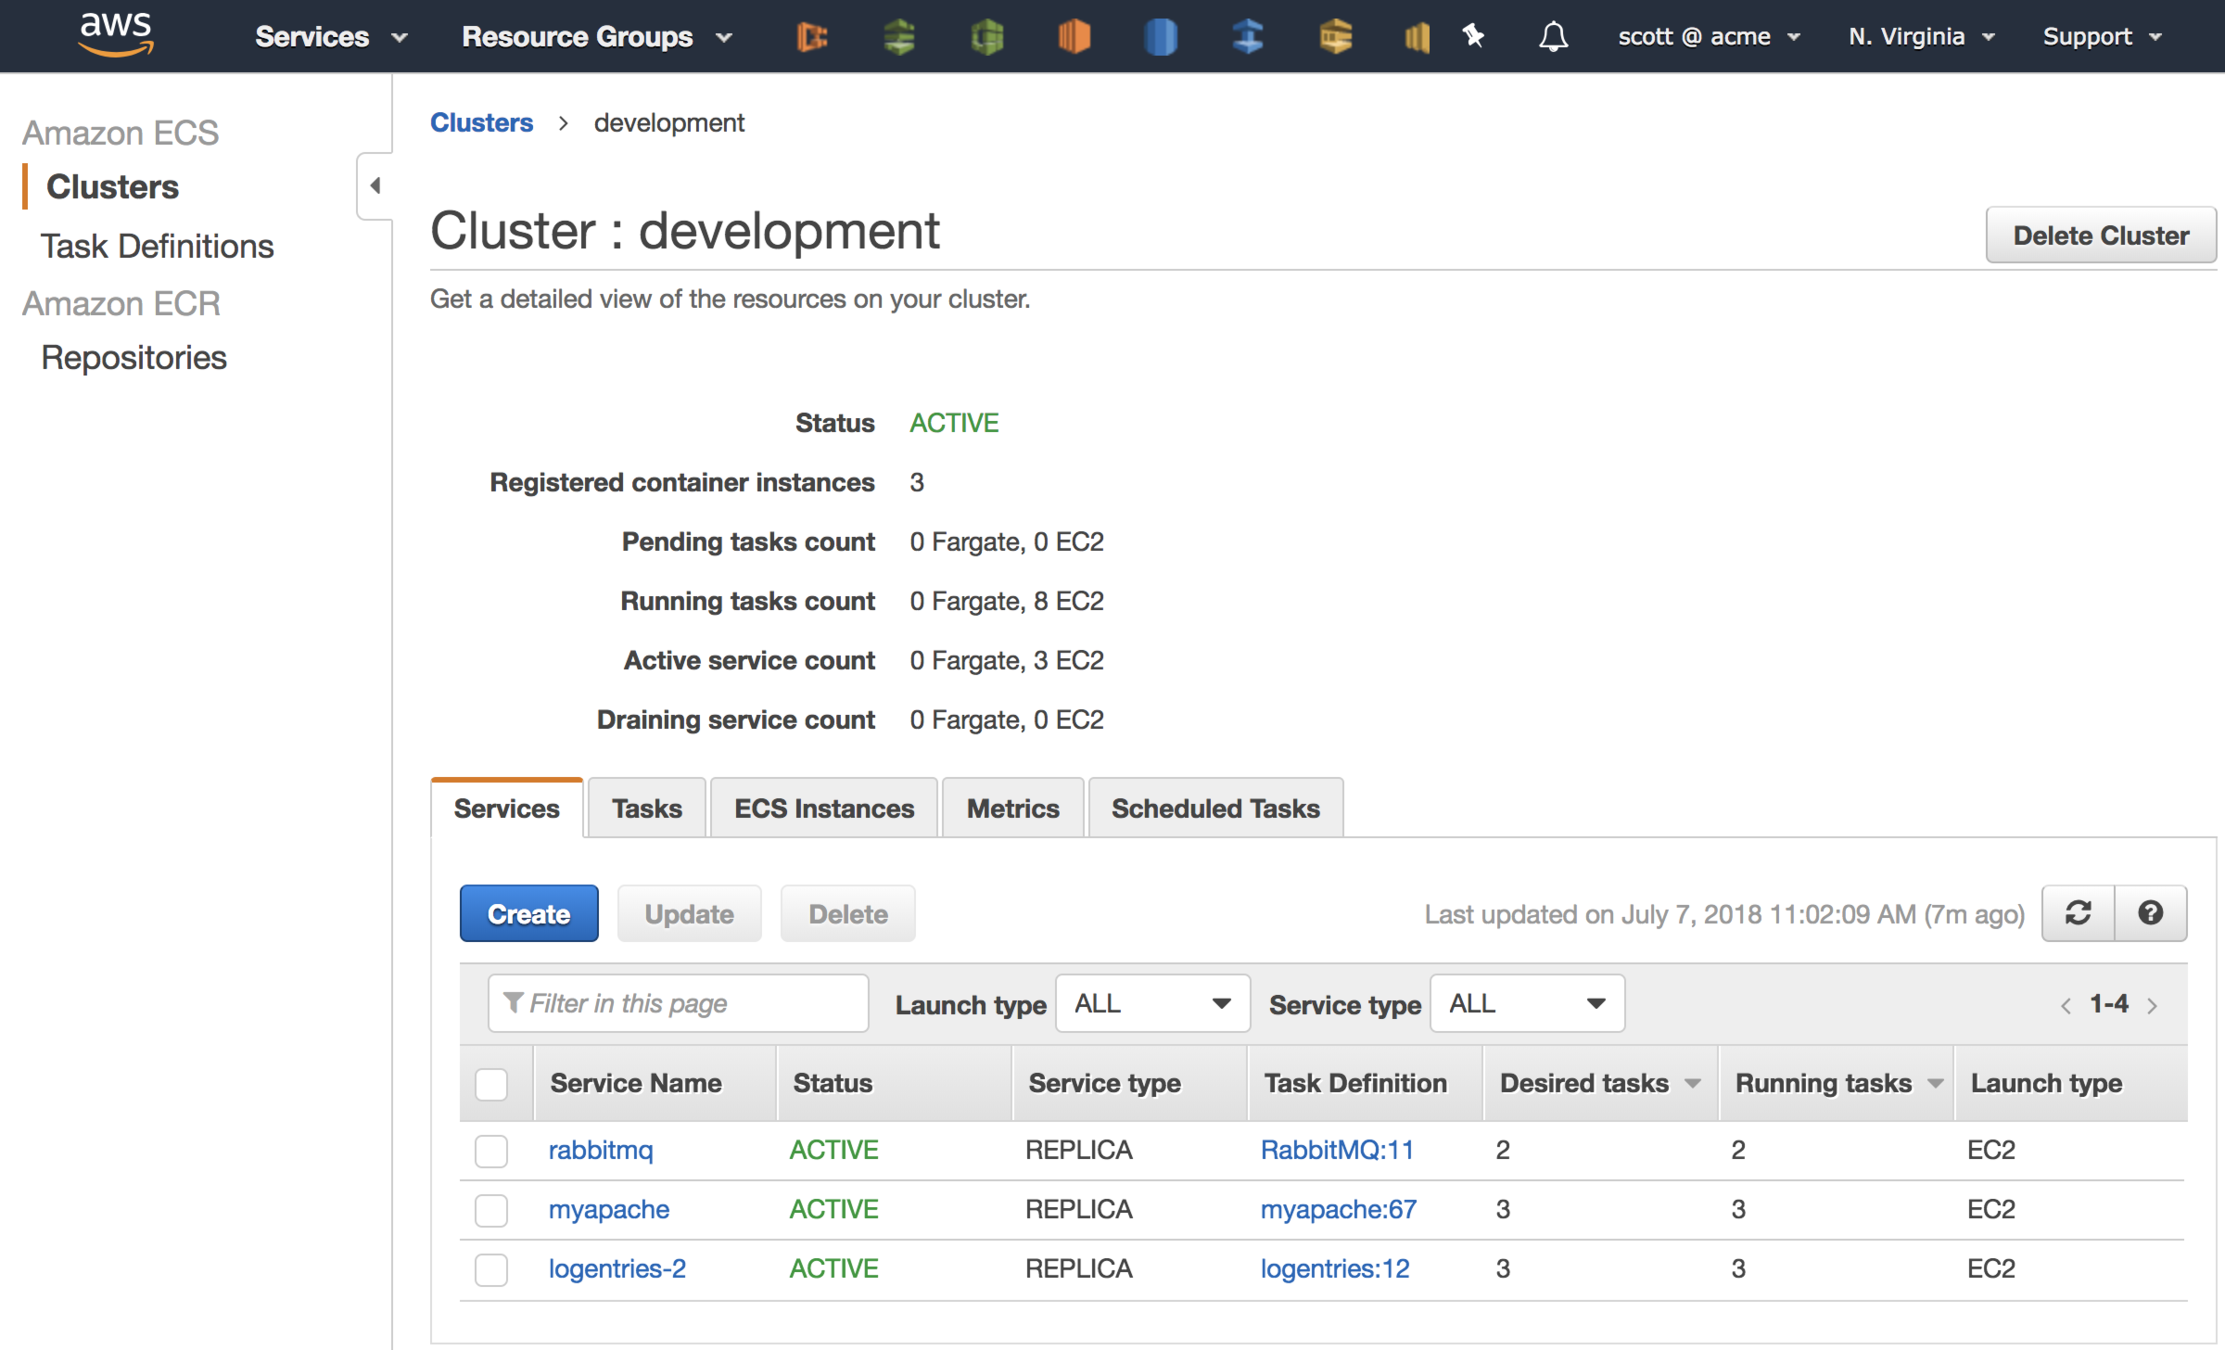Open the blue RDS cylinder shortcut icon
The height and width of the screenshot is (1350, 2225).
tap(1160, 37)
